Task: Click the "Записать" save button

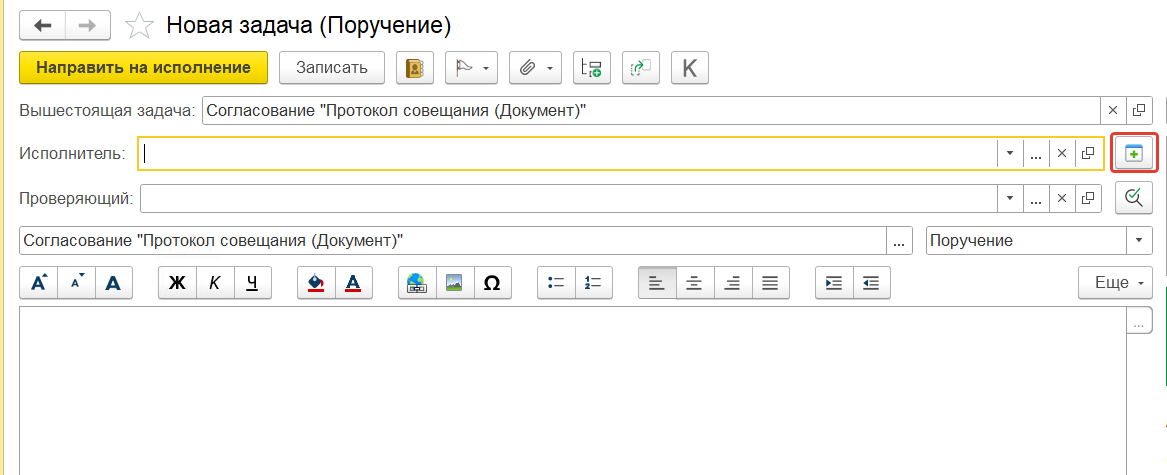Action: point(331,67)
